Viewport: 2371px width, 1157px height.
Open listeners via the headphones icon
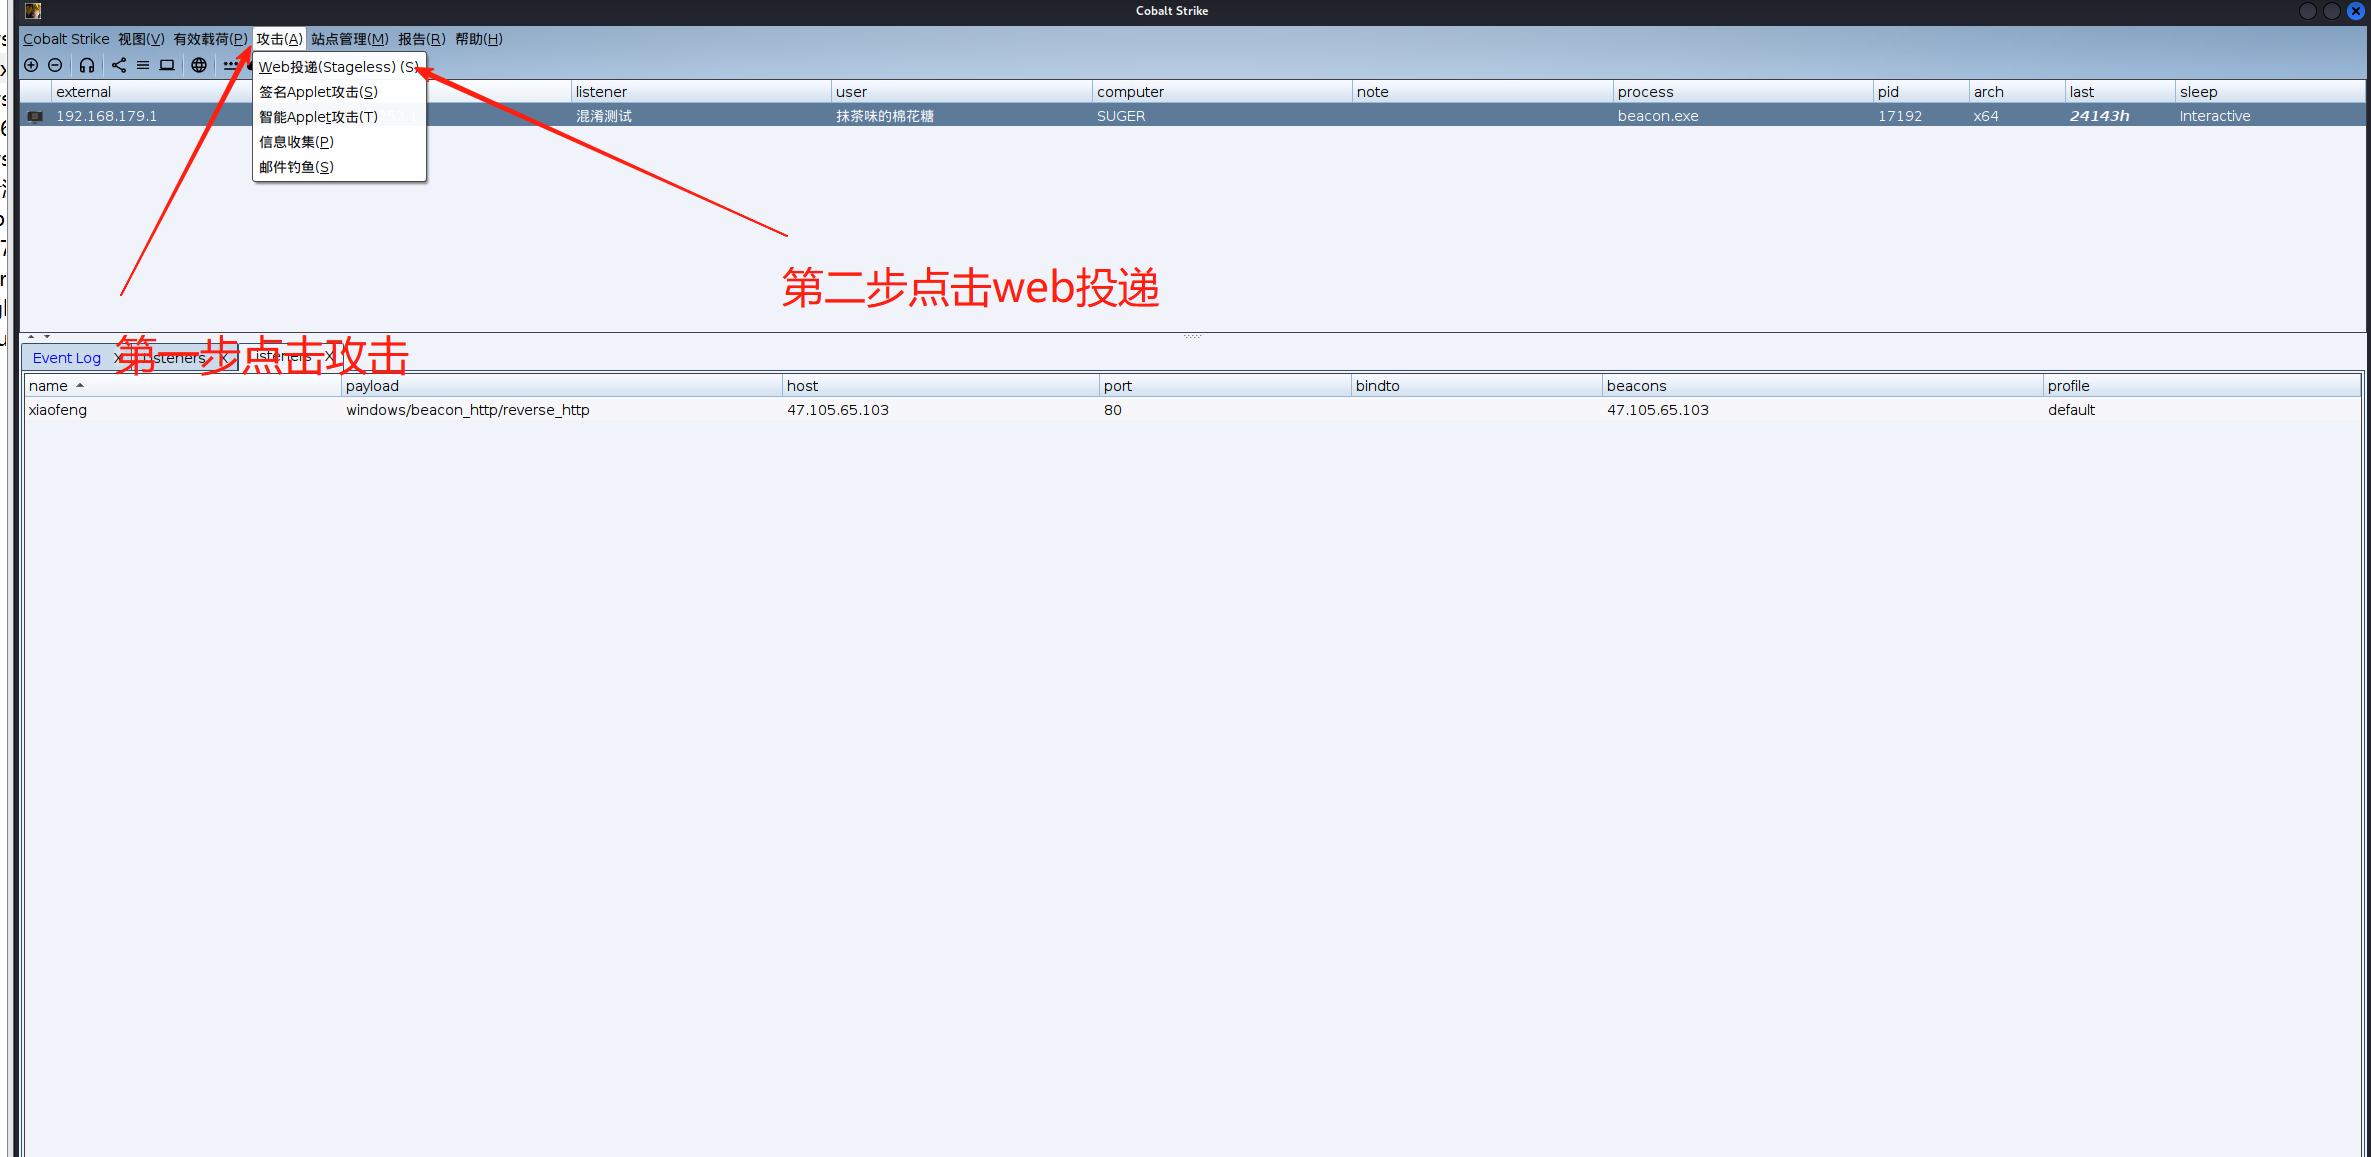pyautogui.click(x=87, y=65)
